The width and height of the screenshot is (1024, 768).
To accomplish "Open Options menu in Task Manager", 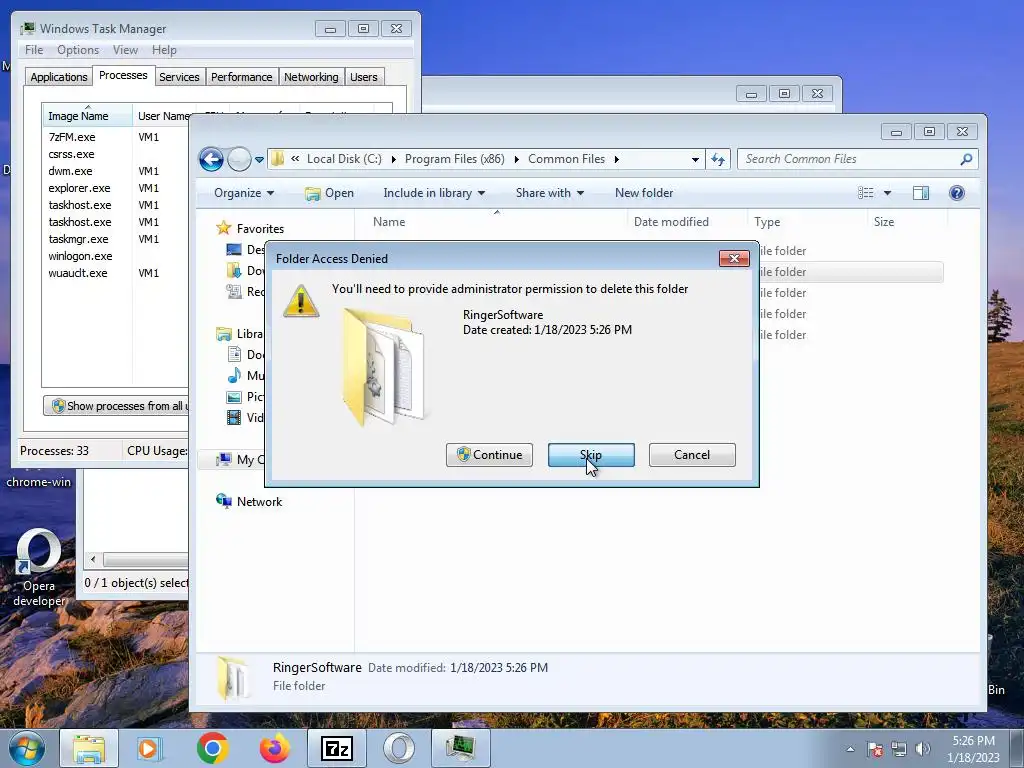I will pyautogui.click(x=78, y=50).
